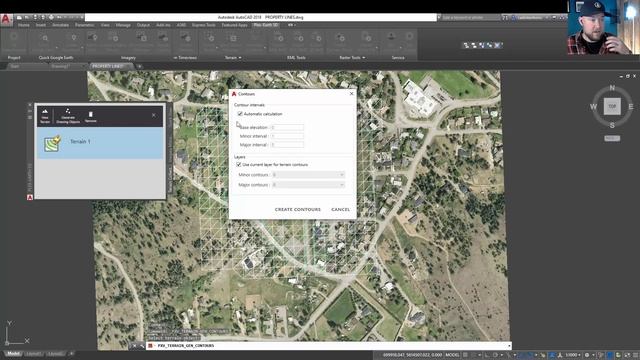Switch to the Layout2 tab
Screen dimensions: 640x360
tap(55, 354)
